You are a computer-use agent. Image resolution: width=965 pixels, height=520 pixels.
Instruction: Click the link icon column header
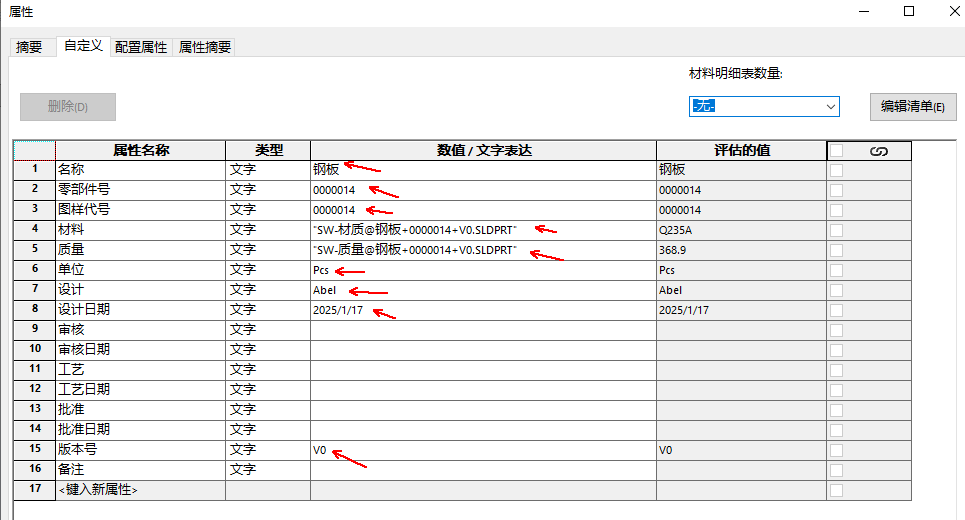(878, 151)
